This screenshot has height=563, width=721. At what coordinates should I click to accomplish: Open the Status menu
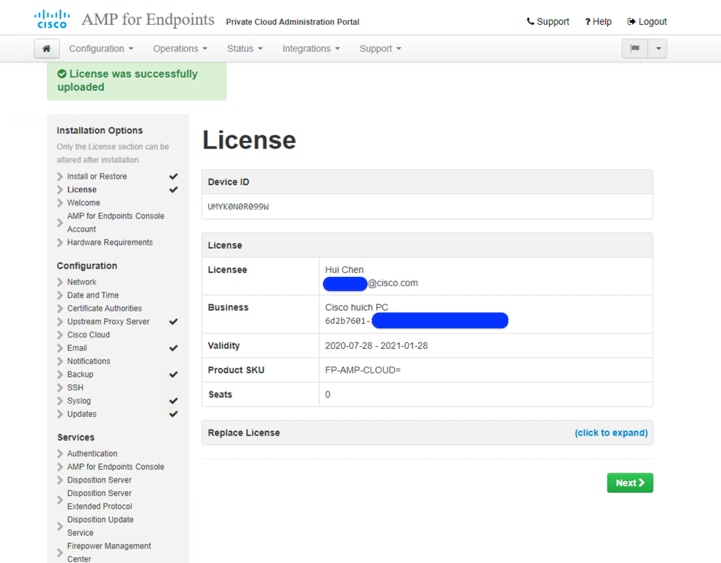point(245,49)
